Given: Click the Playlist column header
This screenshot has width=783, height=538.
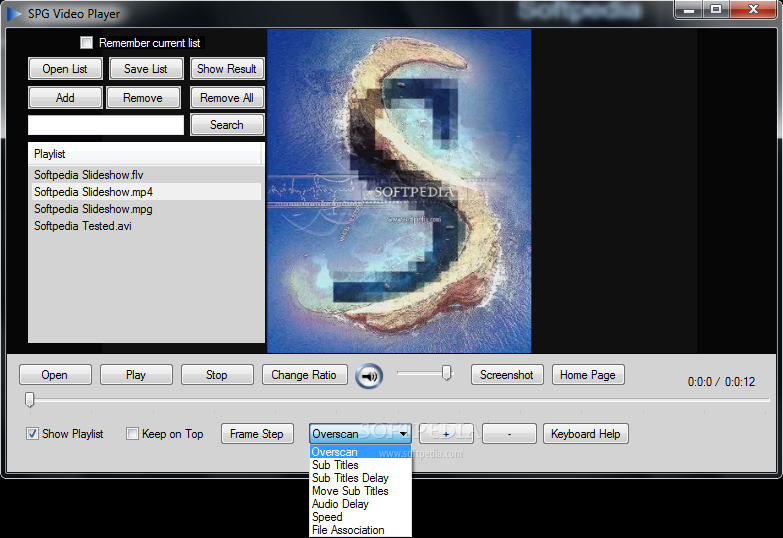Looking at the screenshot, I should coord(145,154).
